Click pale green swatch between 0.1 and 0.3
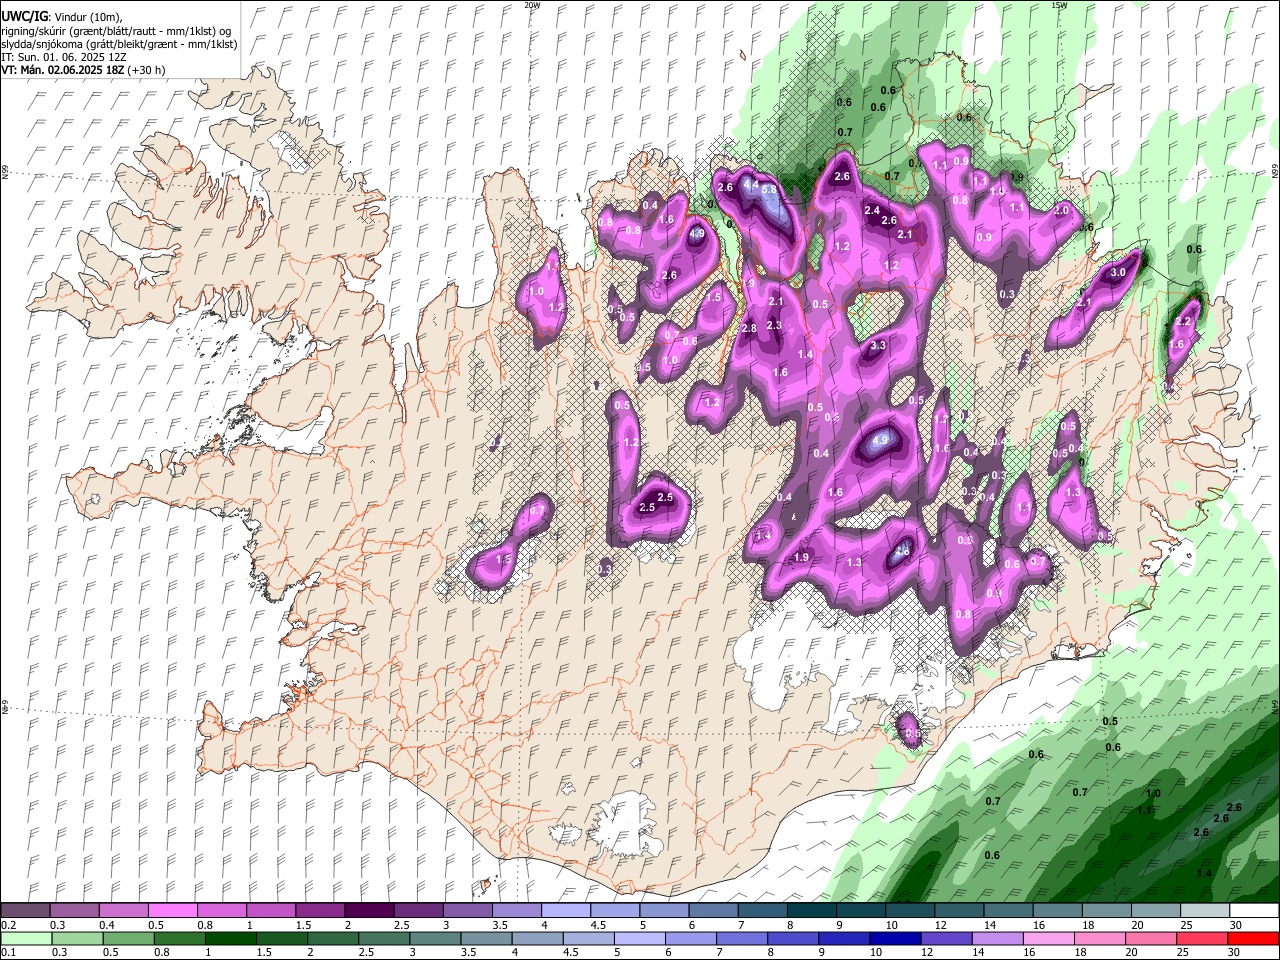The width and height of the screenshot is (1280, 960). [x=26, y=939]
